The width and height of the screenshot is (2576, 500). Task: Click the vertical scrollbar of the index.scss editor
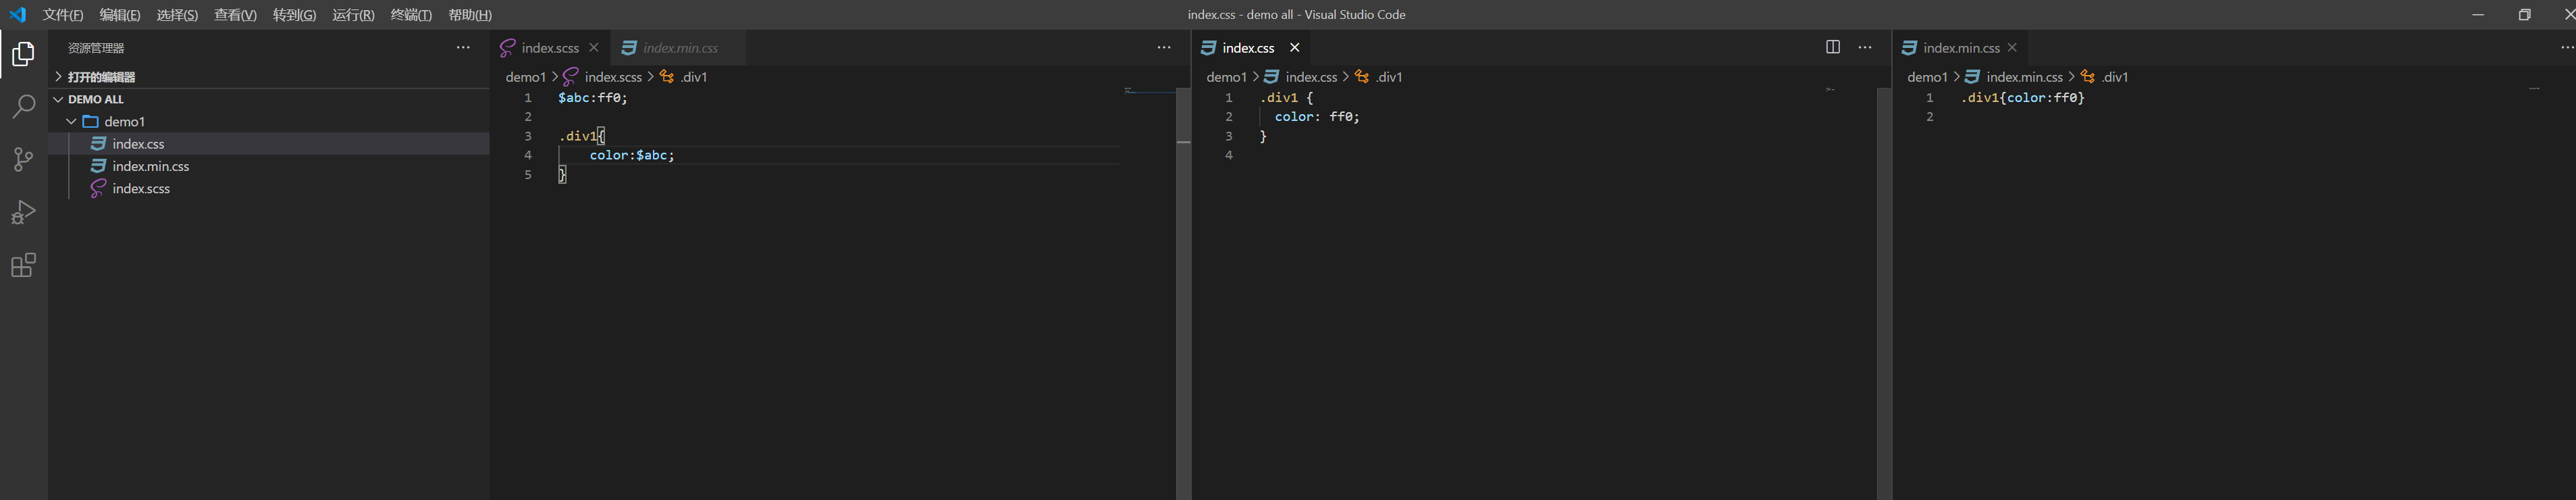(x=1183, y=293)
